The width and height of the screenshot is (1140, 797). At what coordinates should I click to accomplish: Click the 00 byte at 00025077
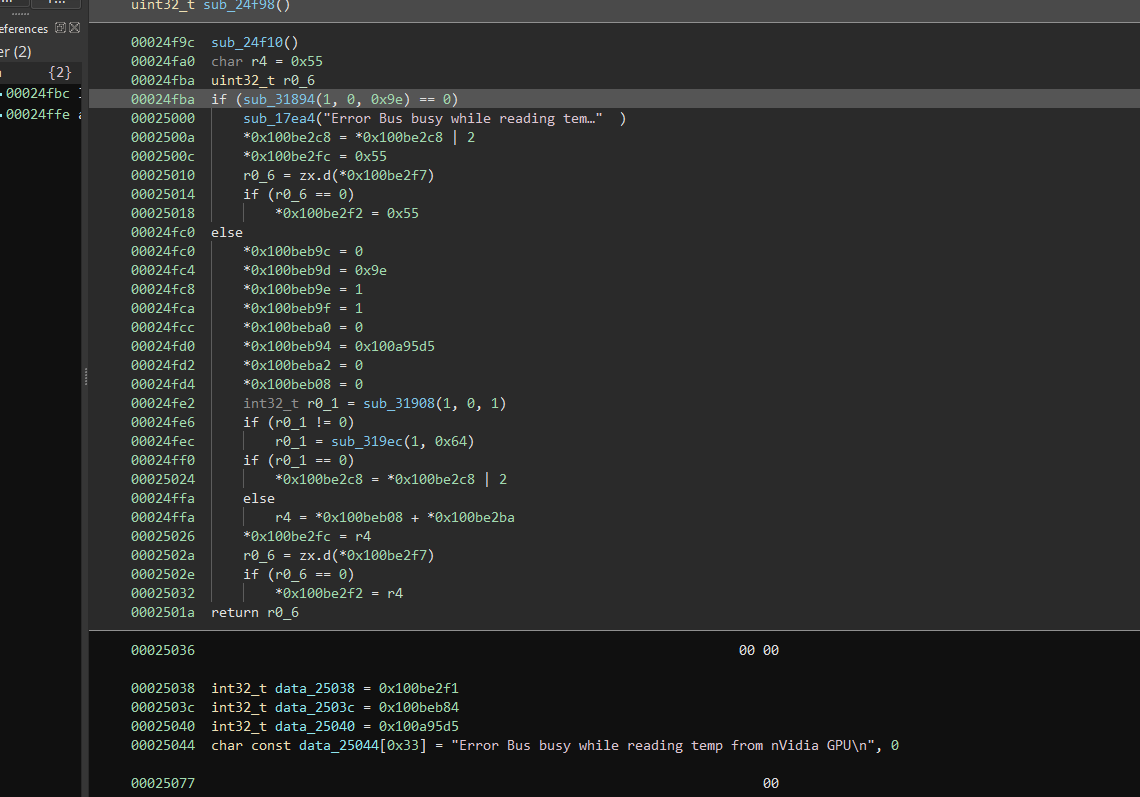(771, 782)
